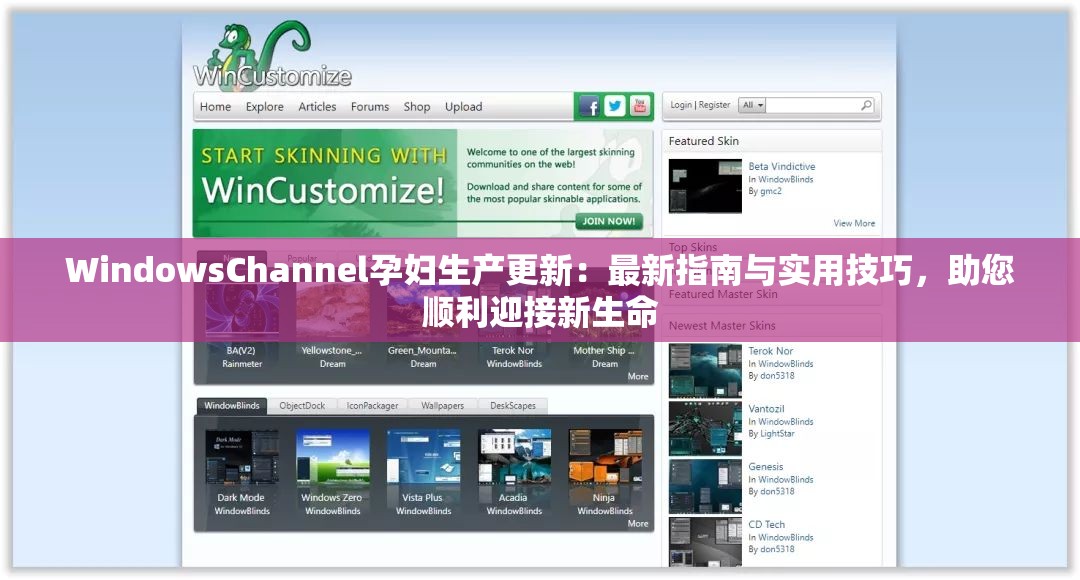Click the Twitter icon in the navigation bar

(x=615, y=105)
